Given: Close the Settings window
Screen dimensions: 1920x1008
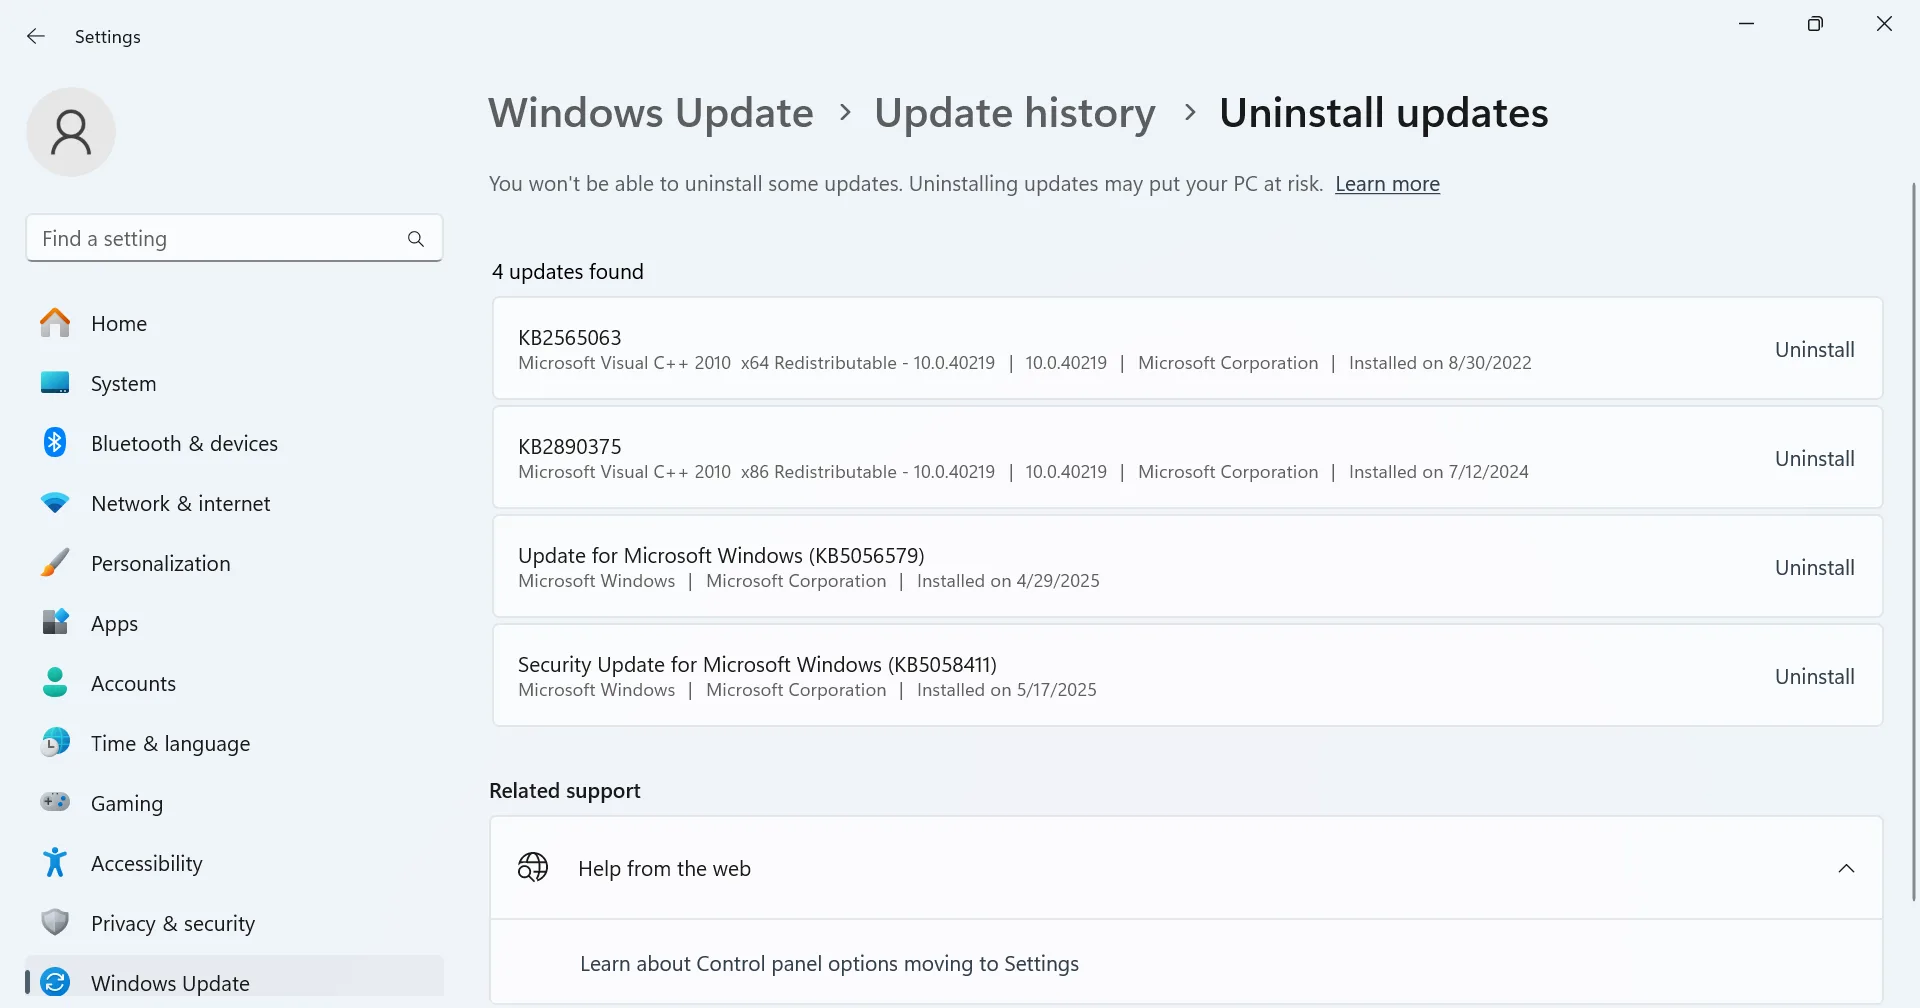Looking at the screenshot, I should [1884, 24].
